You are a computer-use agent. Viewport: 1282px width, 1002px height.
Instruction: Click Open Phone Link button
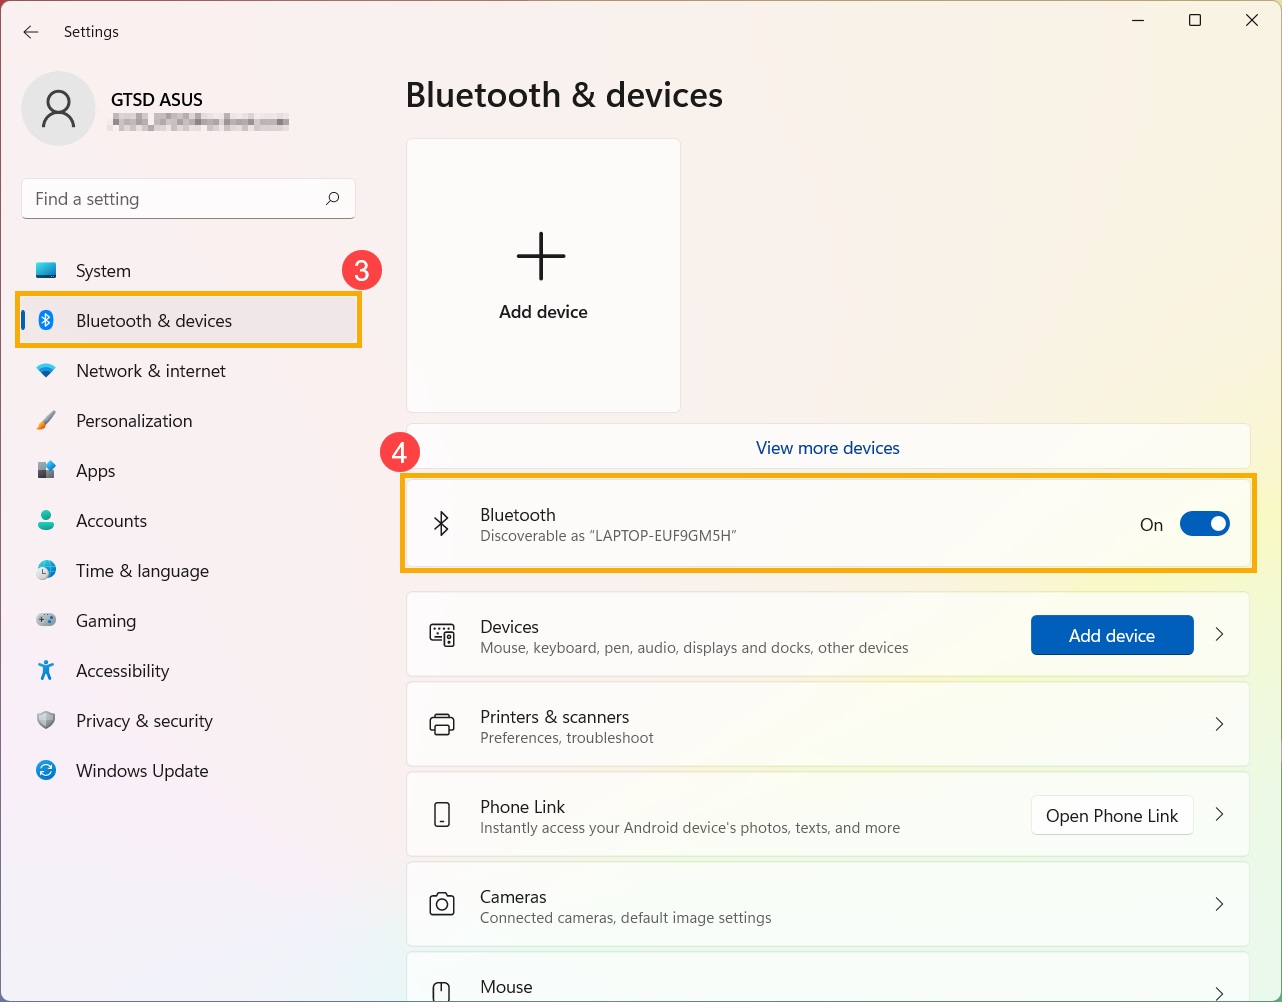coord(1112,816)
